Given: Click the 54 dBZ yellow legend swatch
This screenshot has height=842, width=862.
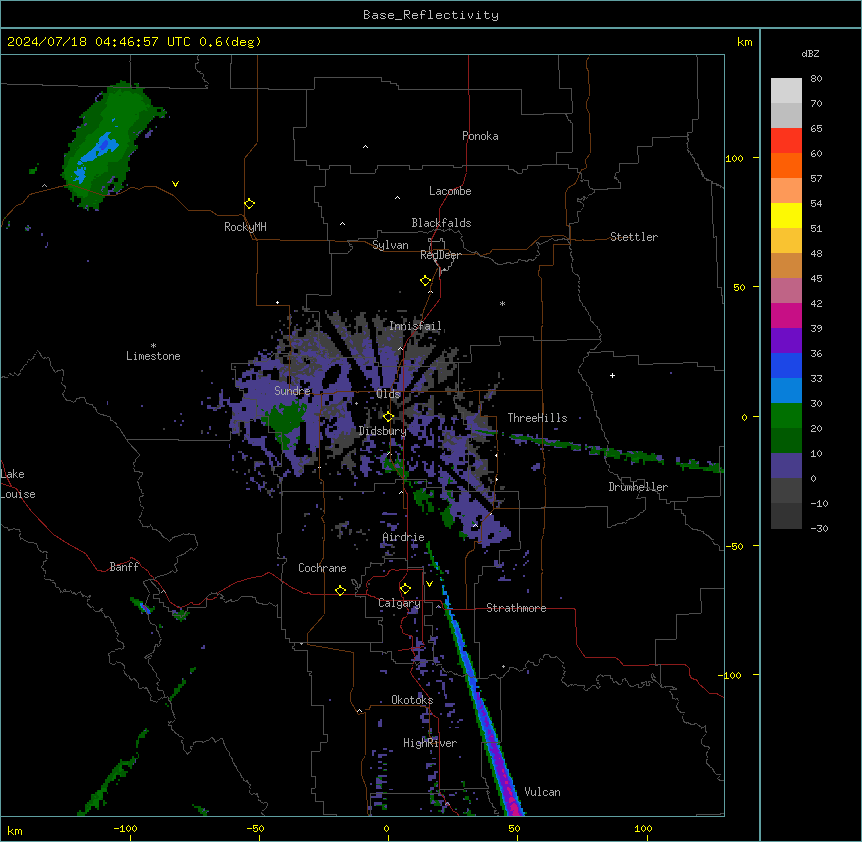Looking at the screenshot, I should pos(786,215).
